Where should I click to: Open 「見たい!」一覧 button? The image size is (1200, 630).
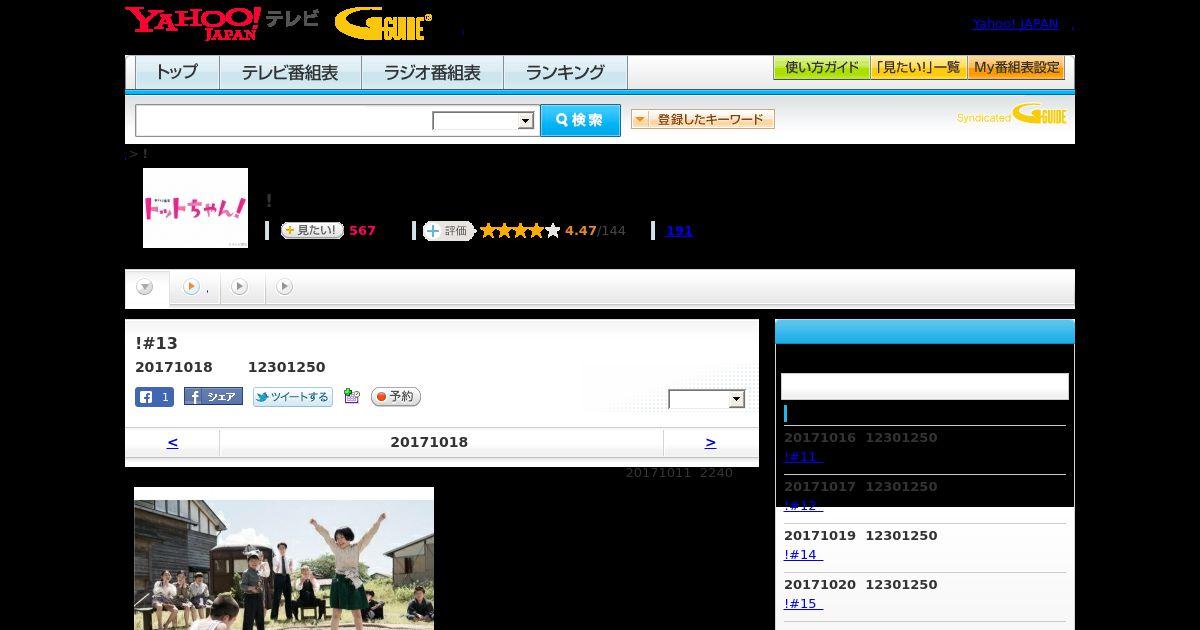919,68
